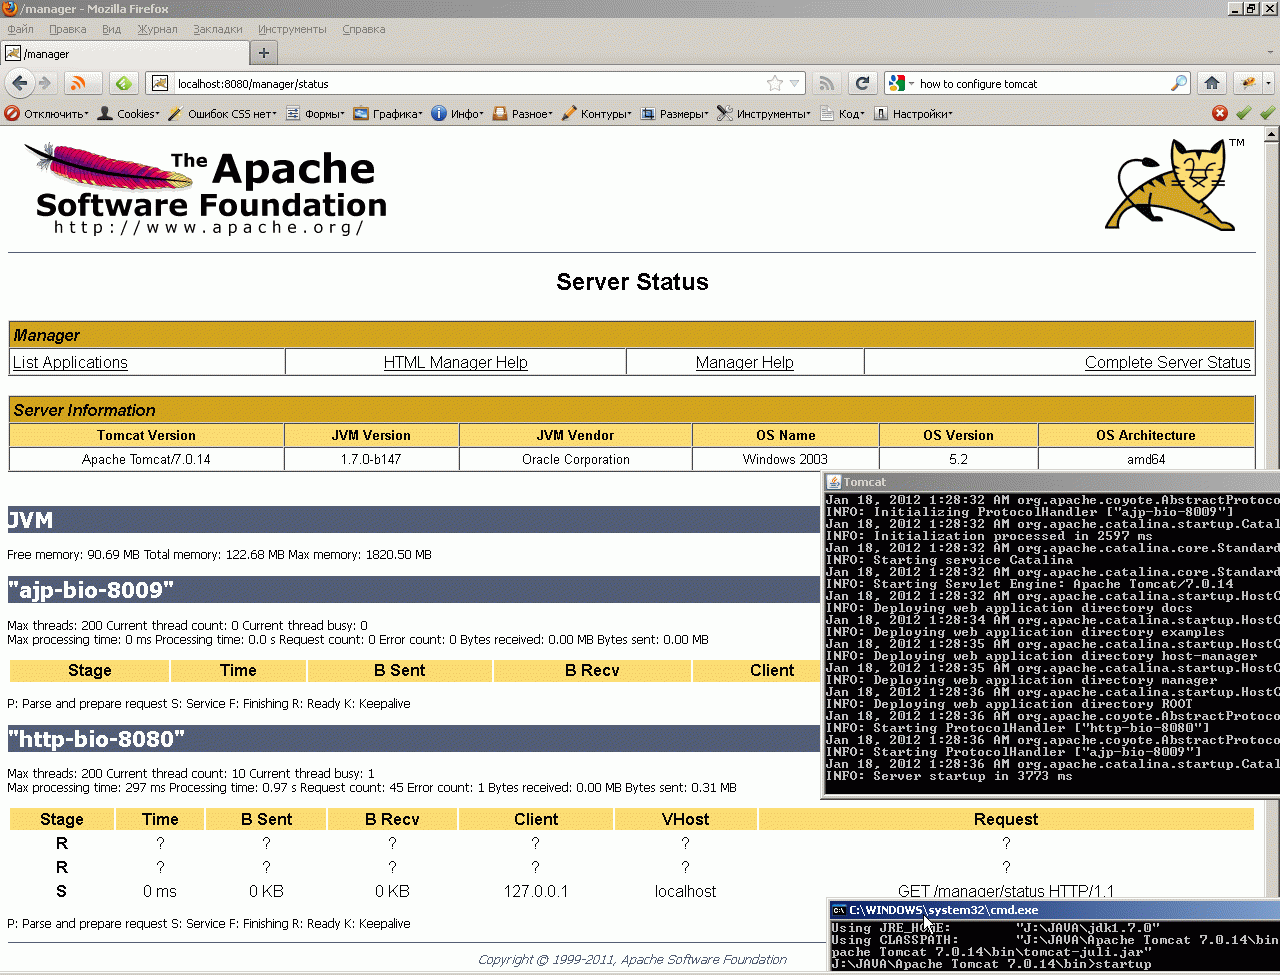
Task: Open the Инфо toolbar dropdown
Action: [457, 114]
